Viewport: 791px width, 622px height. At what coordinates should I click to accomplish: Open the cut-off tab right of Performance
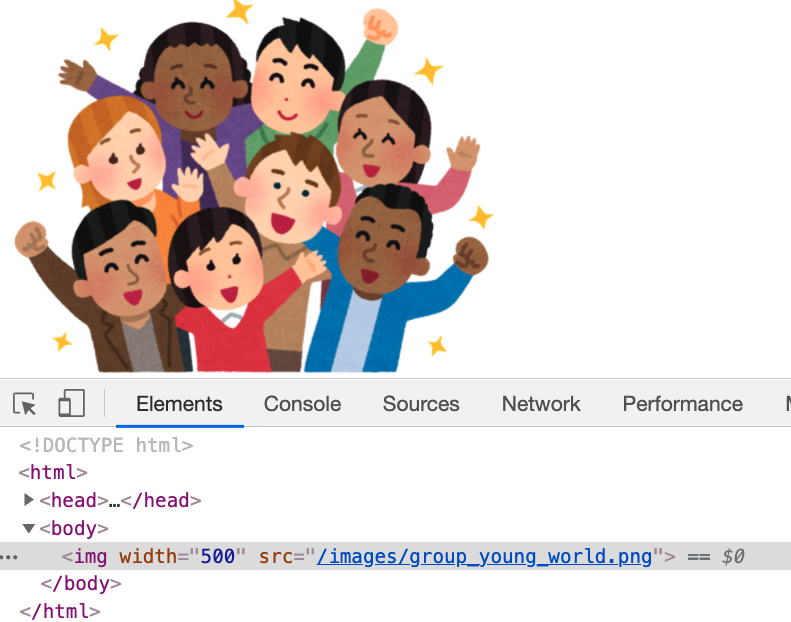pyautogui.click(x=786, y=404)
